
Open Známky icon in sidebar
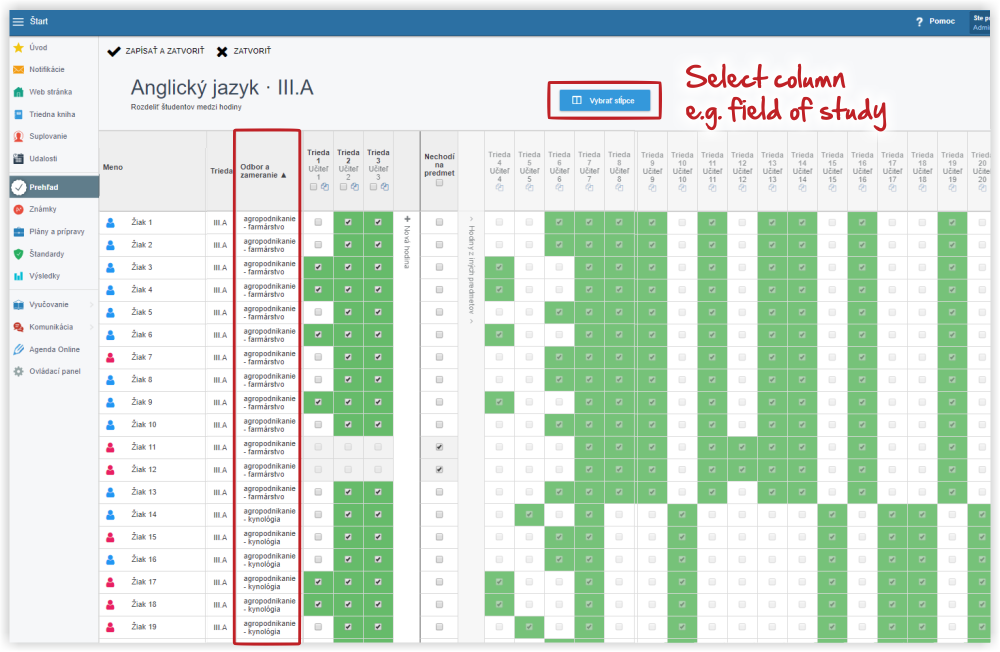pos(18,209)
